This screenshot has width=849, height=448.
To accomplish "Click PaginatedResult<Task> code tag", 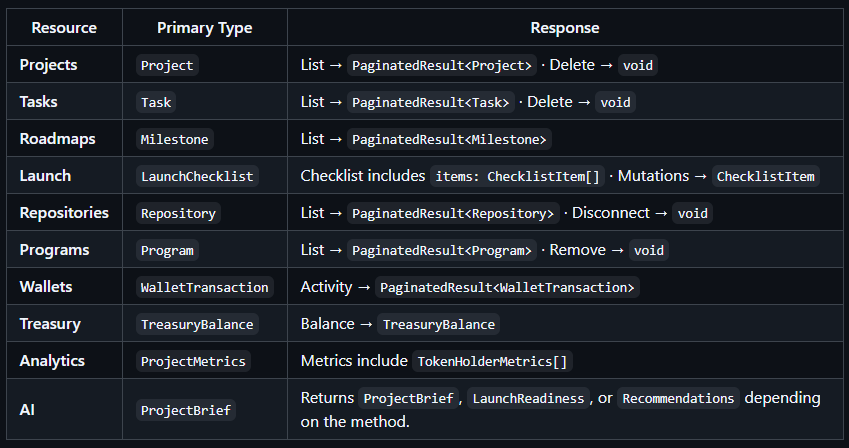I will click(430, 102).
